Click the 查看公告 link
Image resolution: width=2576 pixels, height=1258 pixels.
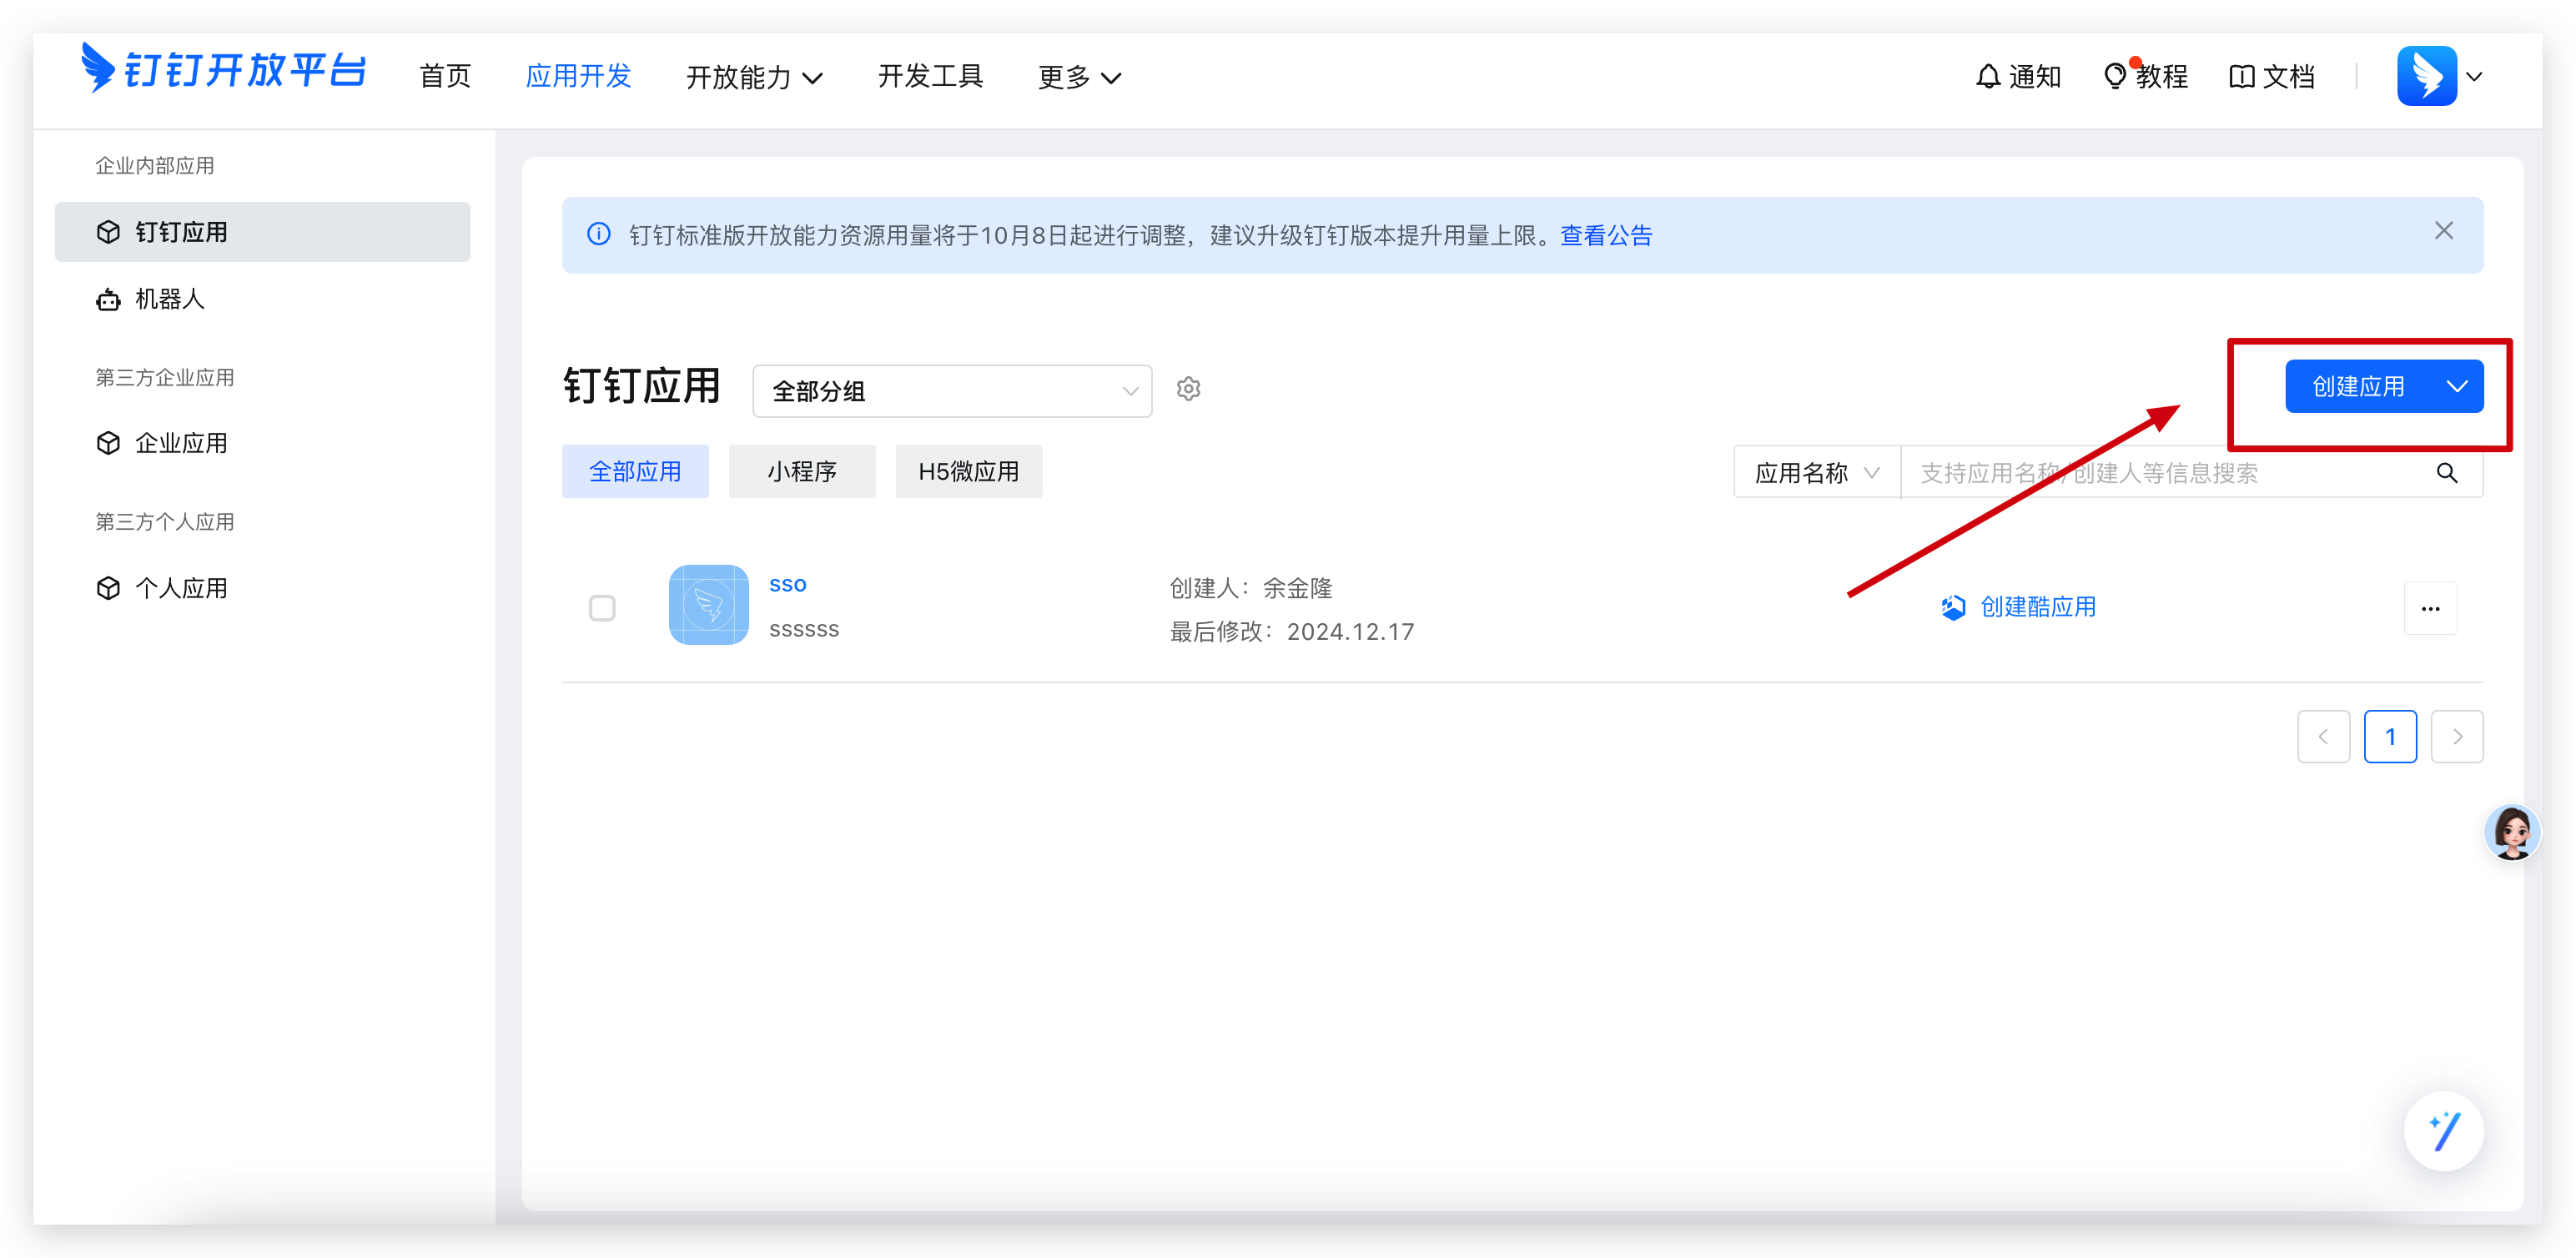coord(1606,236)
